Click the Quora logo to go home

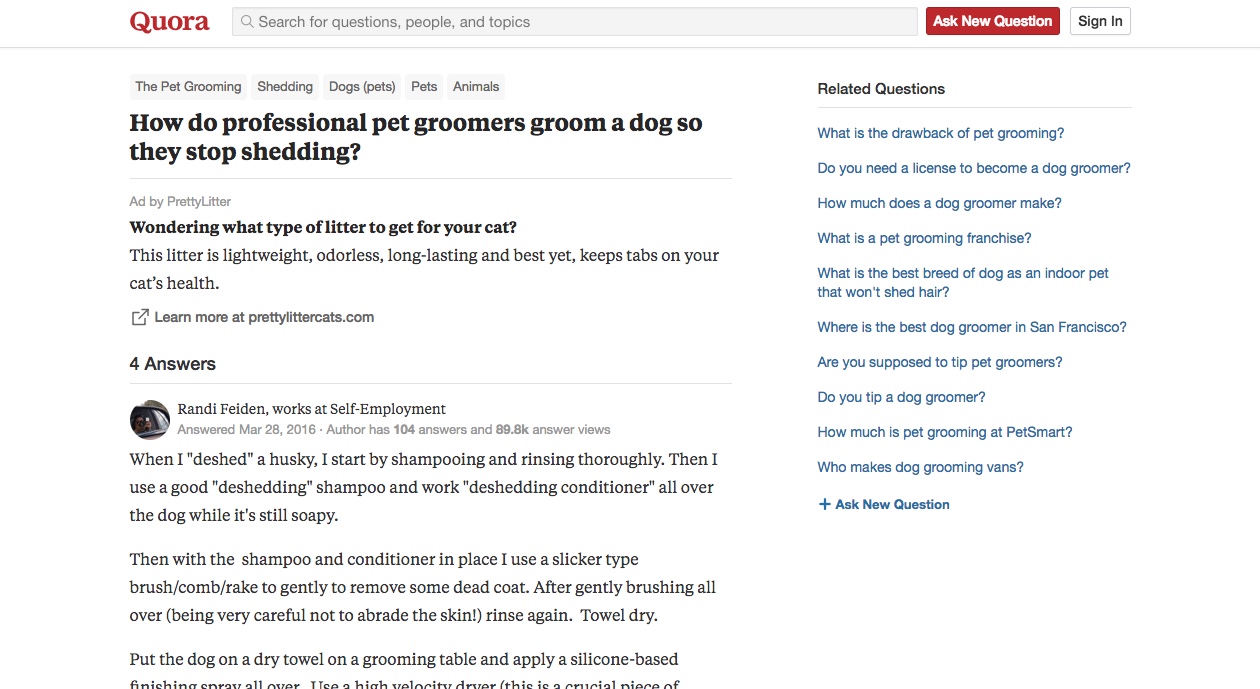[x=168, y=20]
